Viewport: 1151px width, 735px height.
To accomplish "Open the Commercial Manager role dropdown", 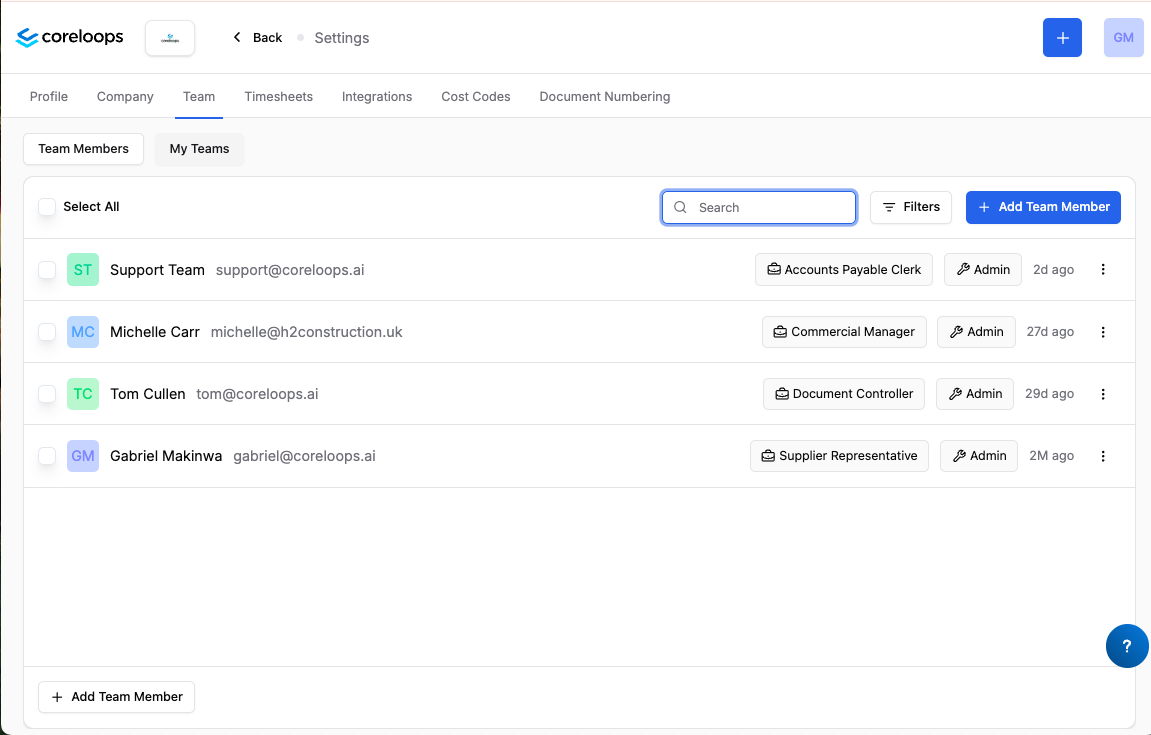I will [x=844, y=332].
